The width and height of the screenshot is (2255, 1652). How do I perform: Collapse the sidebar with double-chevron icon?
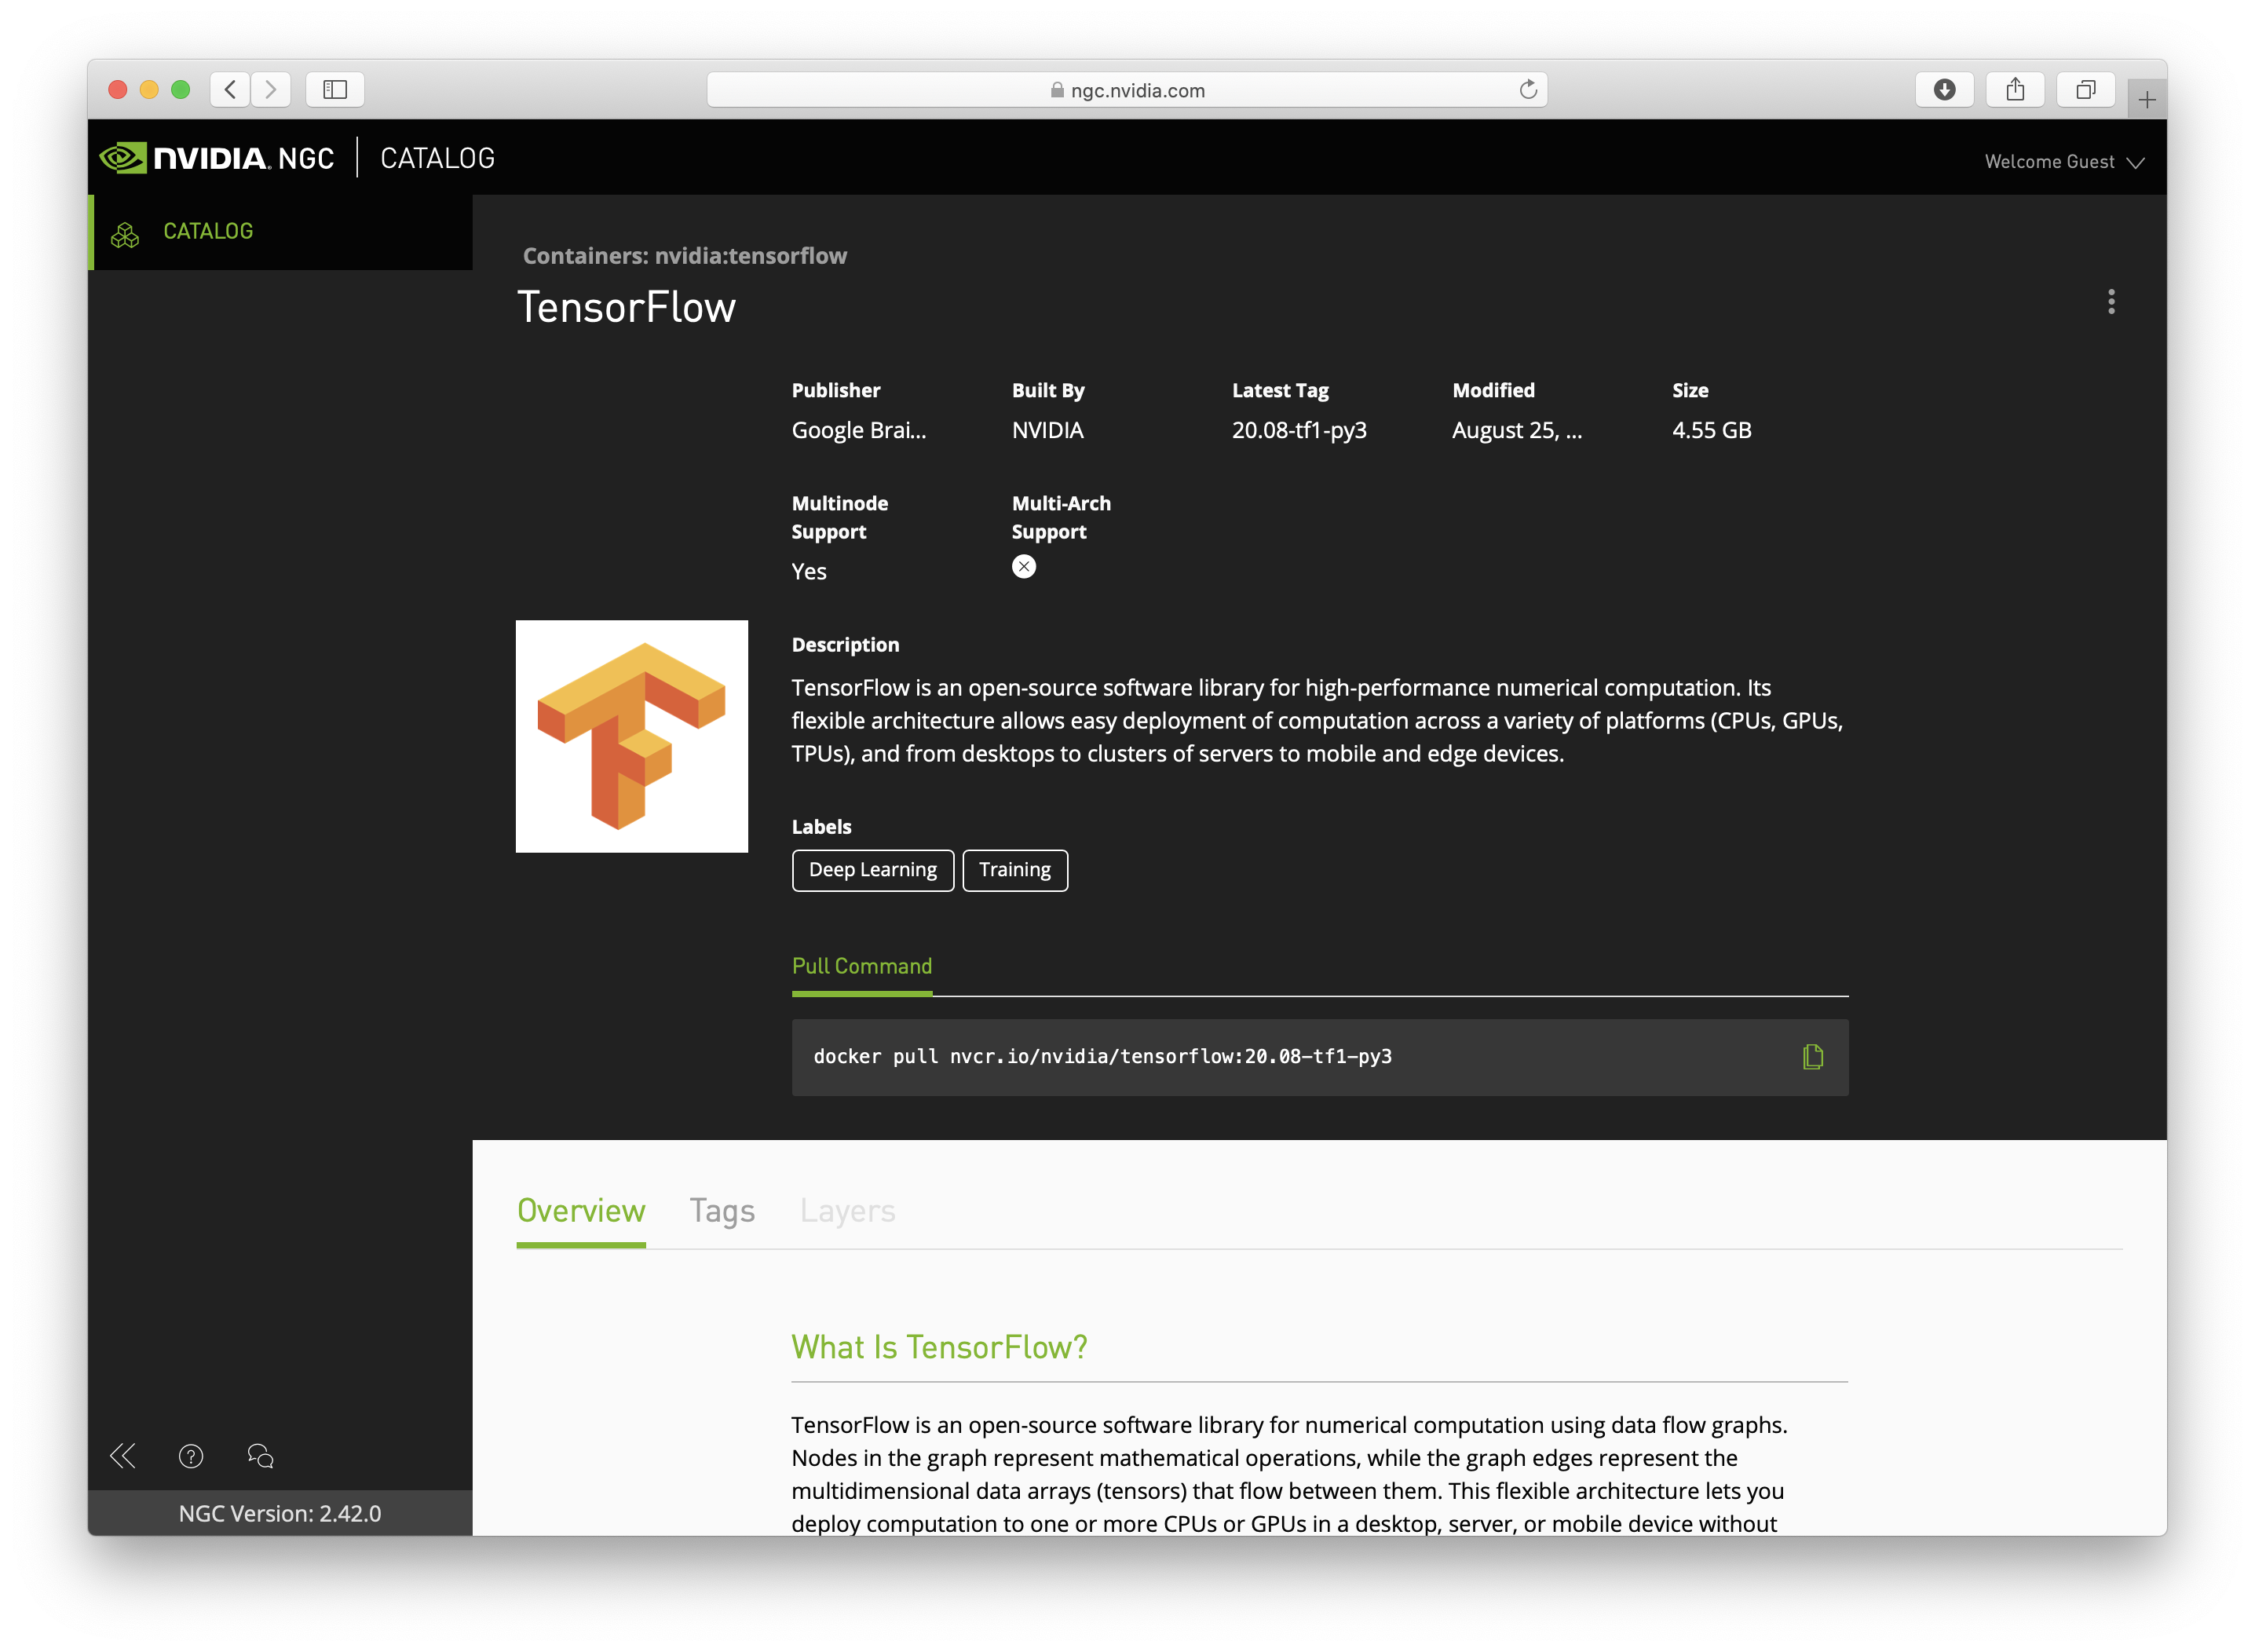pyautogui.click(x=122, y=1456)
